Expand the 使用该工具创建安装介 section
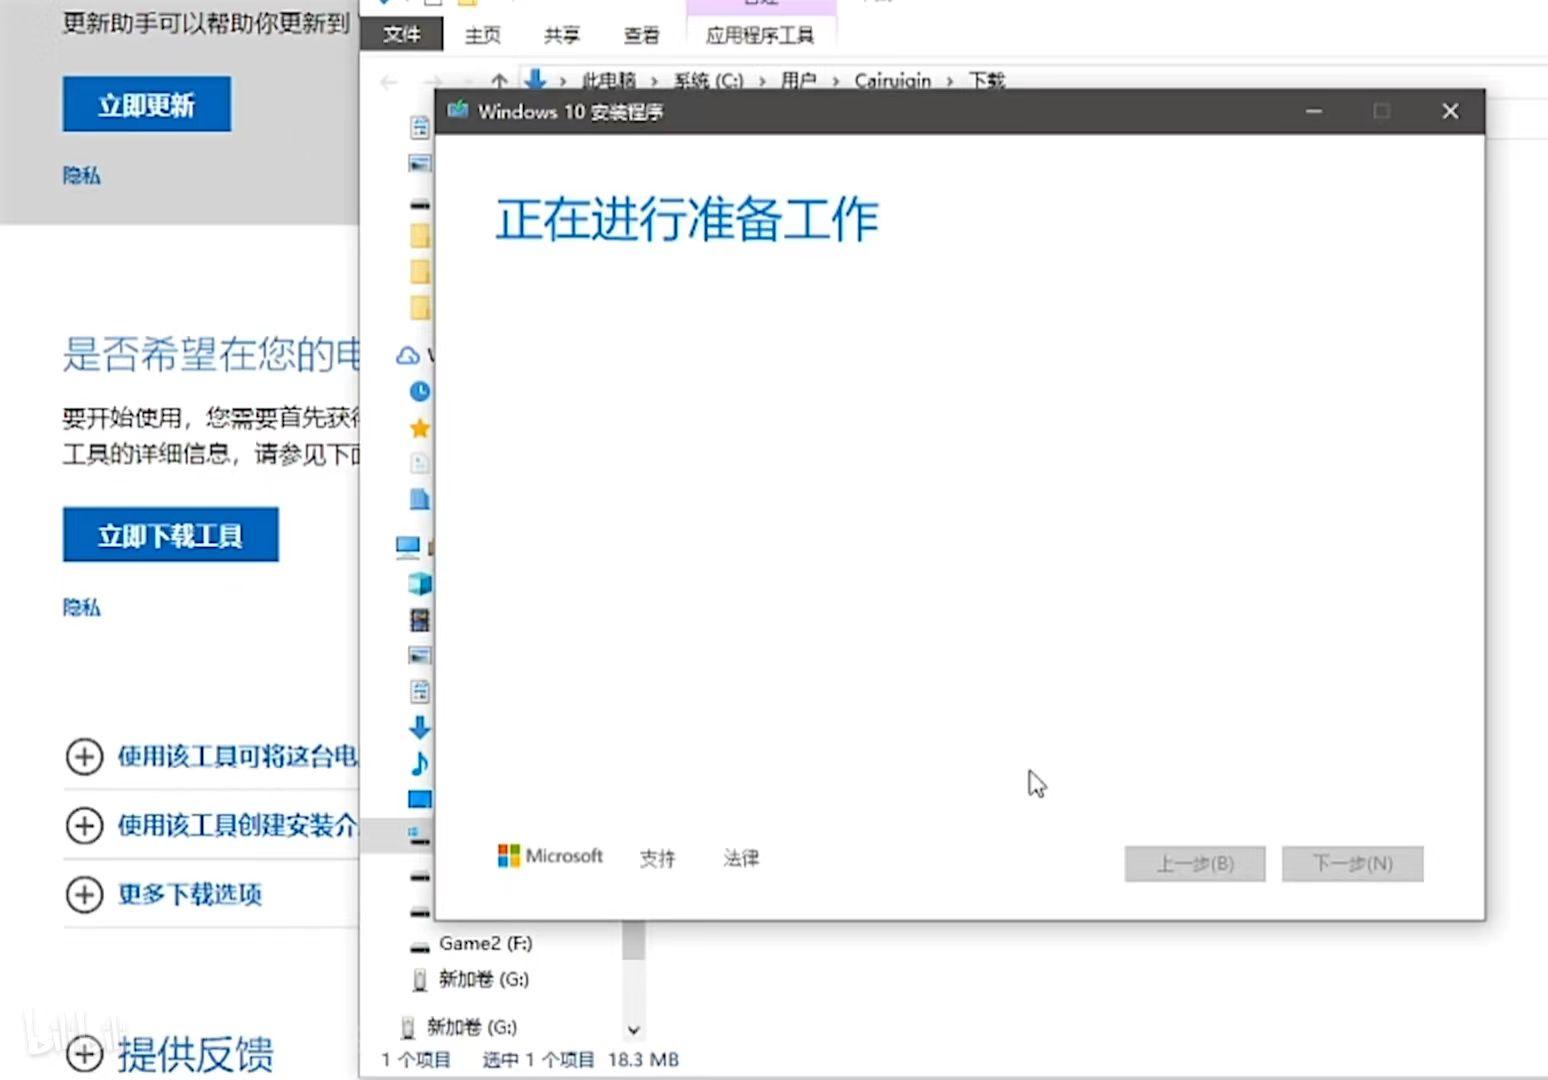Screen dimensions: 1548x1080 tap(211, 826)
